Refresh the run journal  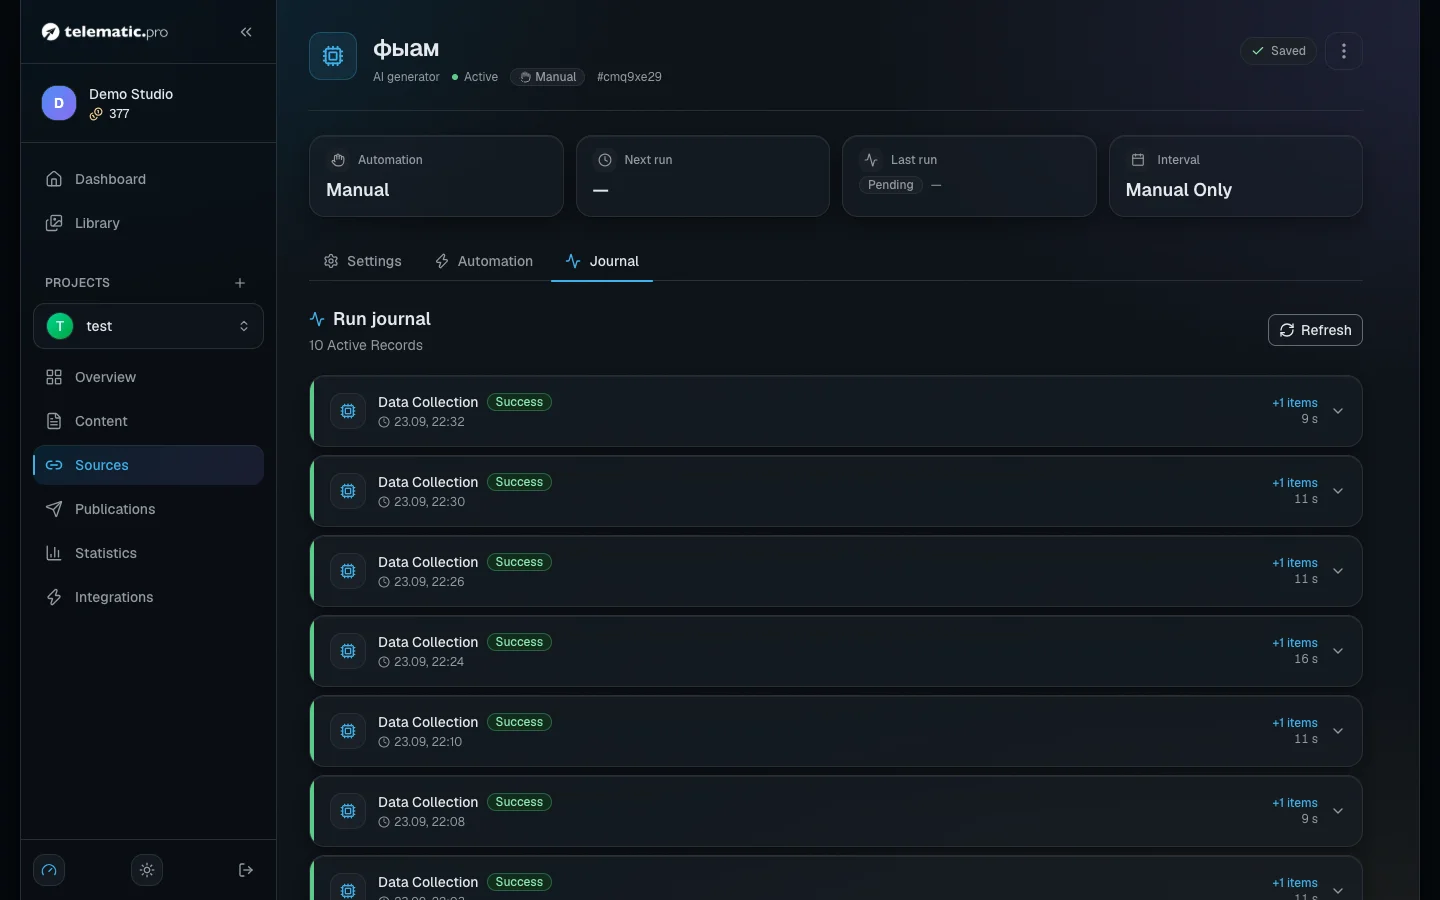1315,330
